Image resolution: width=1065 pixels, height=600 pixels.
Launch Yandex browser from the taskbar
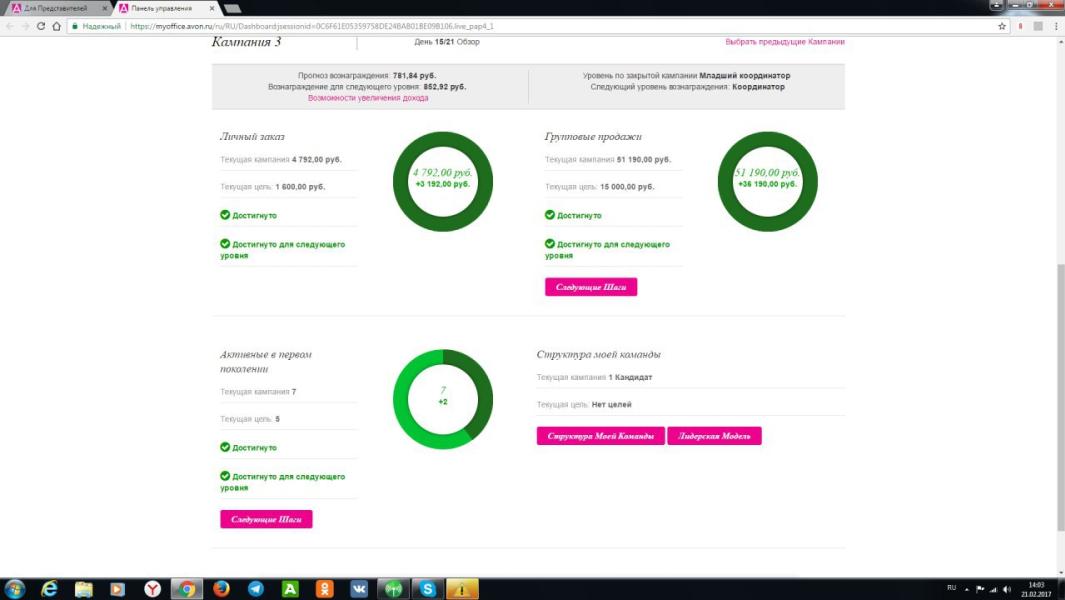click(152, 588)
